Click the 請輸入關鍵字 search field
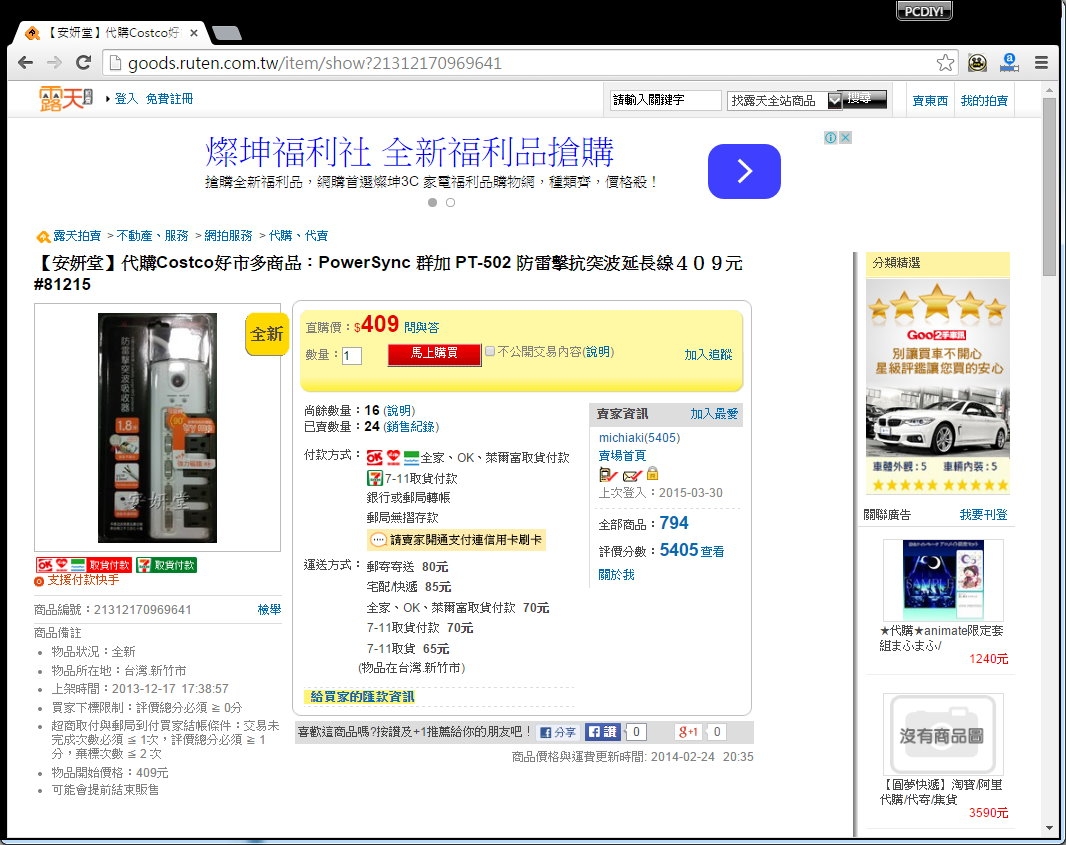Viewport: 1066px width, 845px height. coord(665,101)
